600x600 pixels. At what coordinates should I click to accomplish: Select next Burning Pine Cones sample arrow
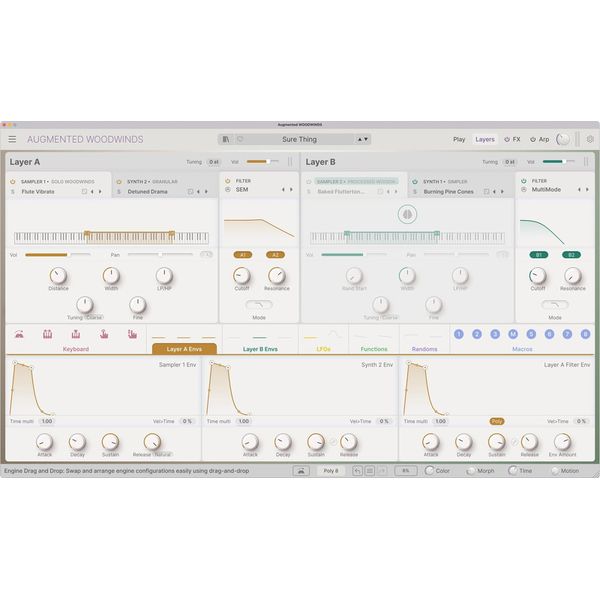[x=502, y=191]
